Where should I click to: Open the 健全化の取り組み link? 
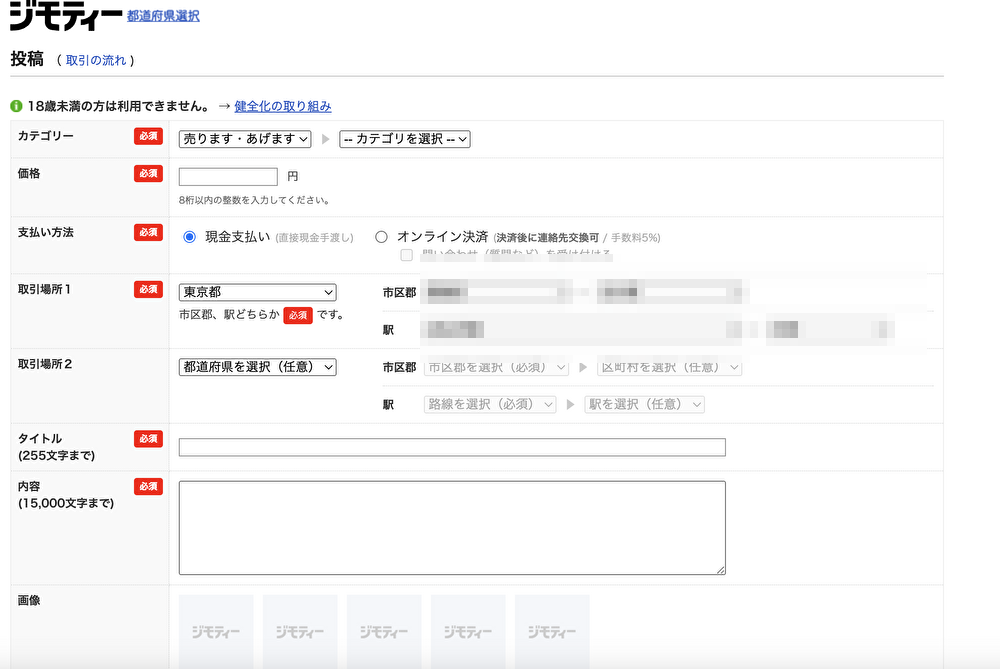point(283,106)
